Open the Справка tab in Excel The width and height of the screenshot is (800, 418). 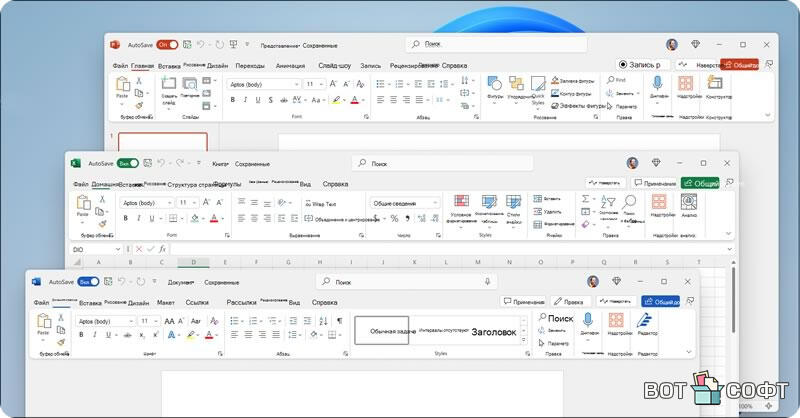point(335,184)
